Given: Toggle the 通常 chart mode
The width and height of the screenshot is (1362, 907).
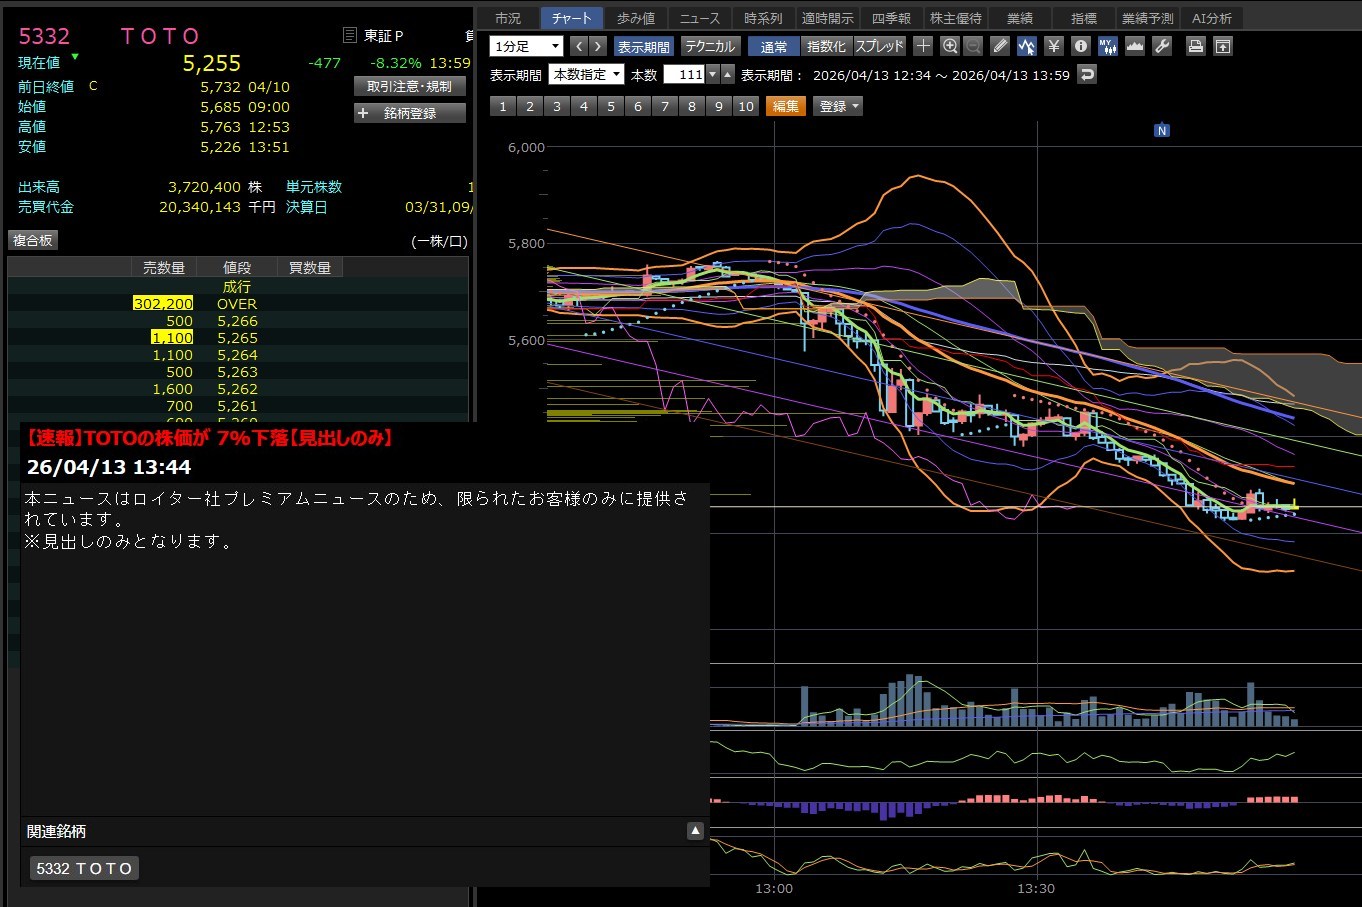Looking at the screenshot, I should click(x=774, y=46).
